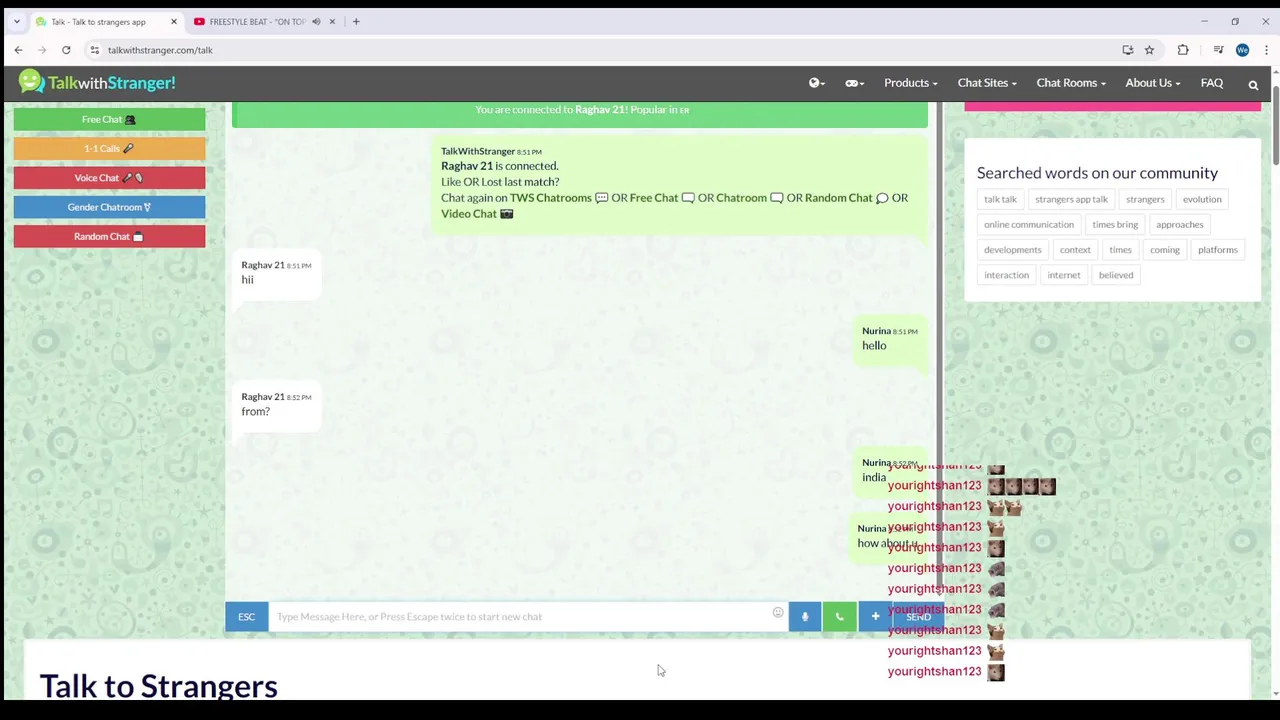Viewport: 1280px width, 720px height.
Task: Open the FAQ page
Action: (x=1211, y=83)
